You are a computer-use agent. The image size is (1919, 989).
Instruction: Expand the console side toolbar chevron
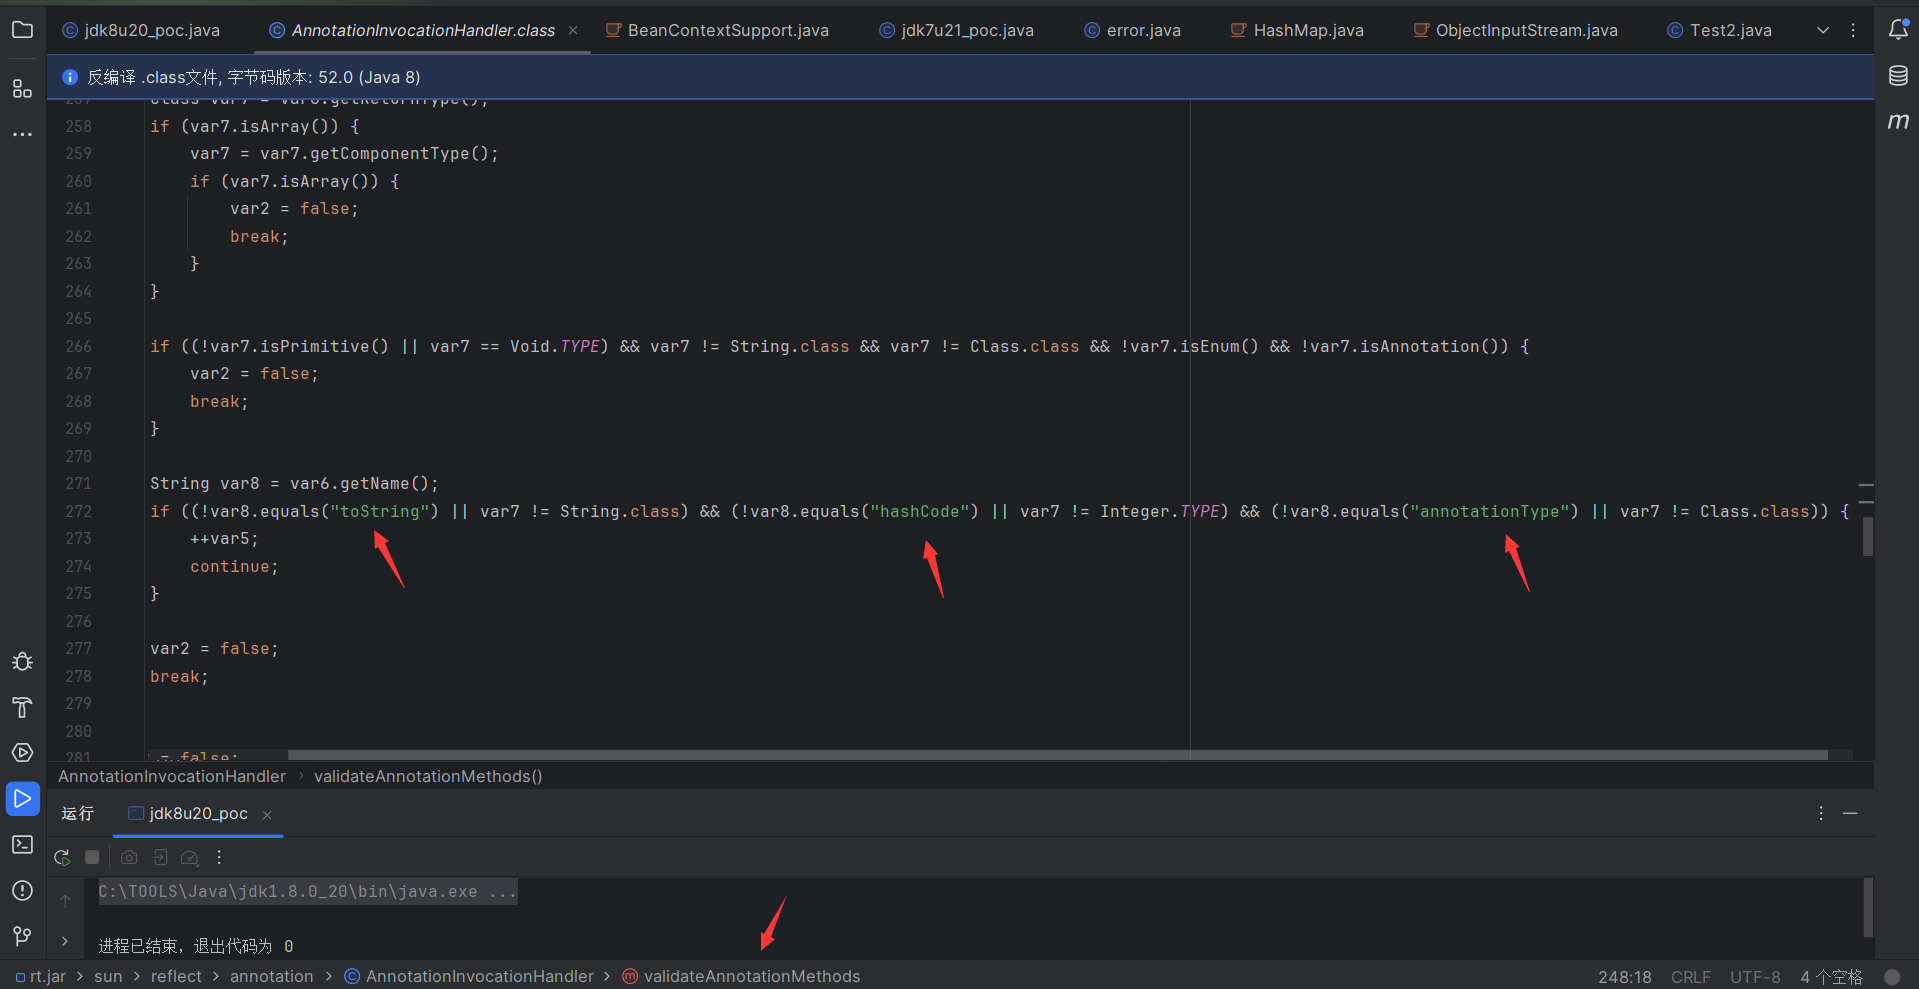click(x=65, y=941)
